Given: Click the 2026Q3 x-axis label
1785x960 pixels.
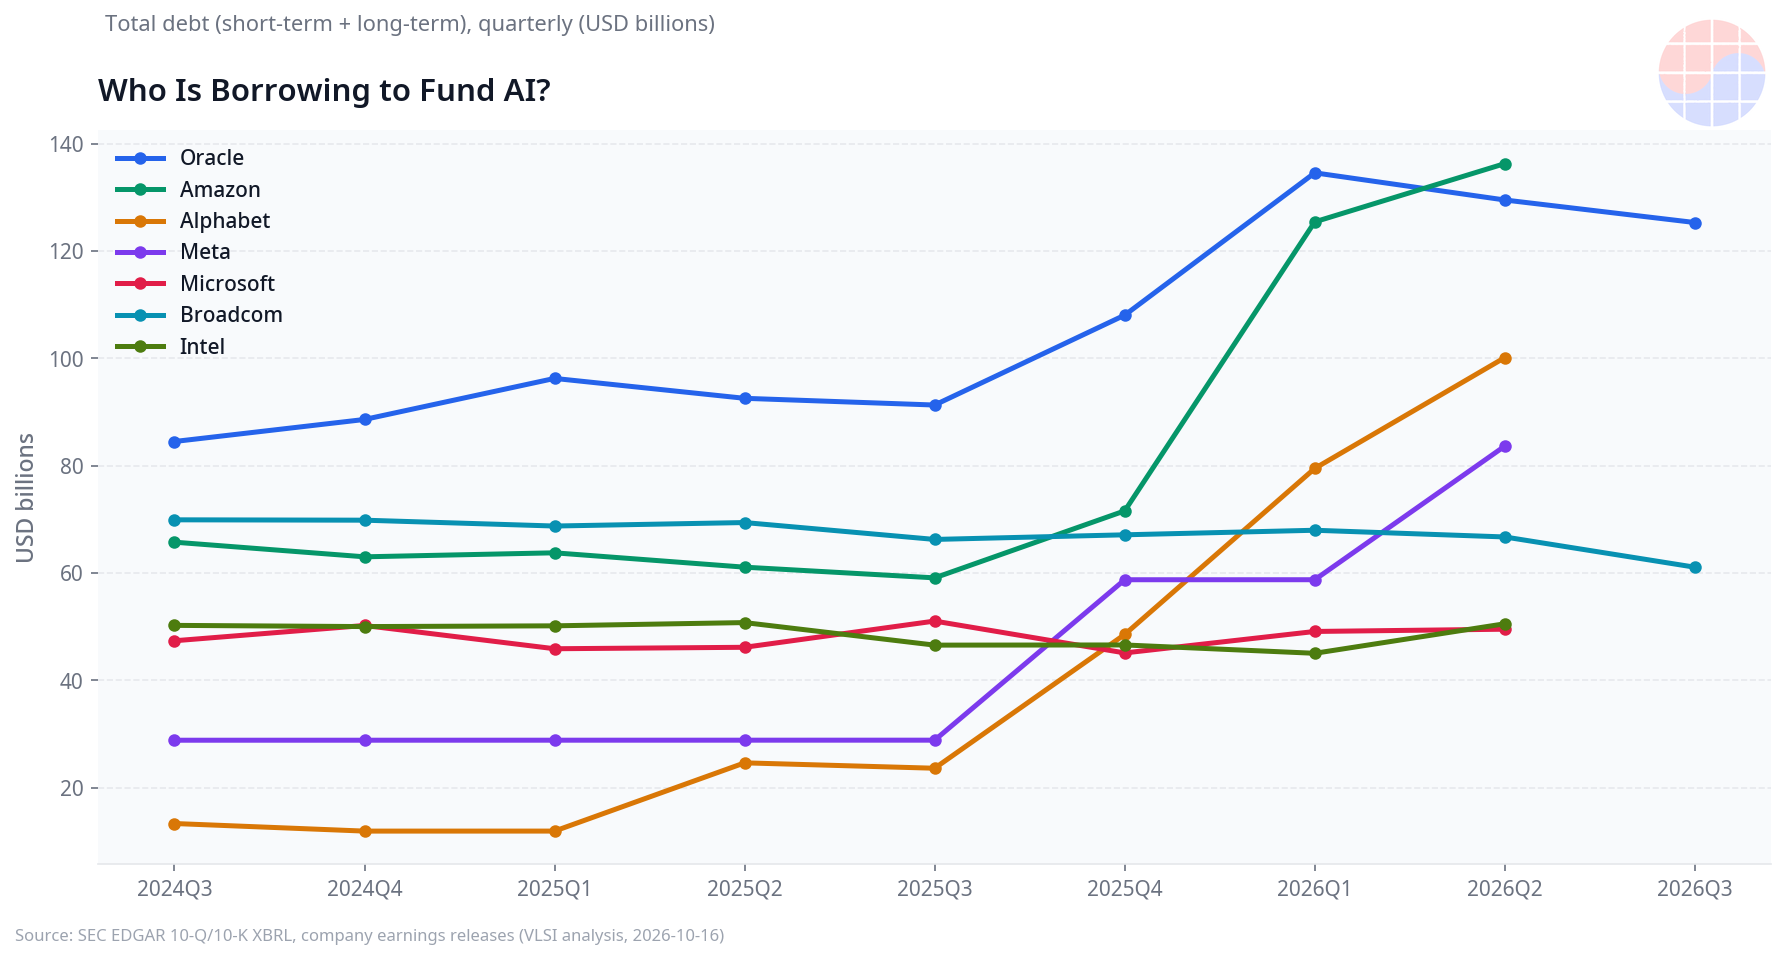Looking at the screenshot, I should coord(1695,889).
